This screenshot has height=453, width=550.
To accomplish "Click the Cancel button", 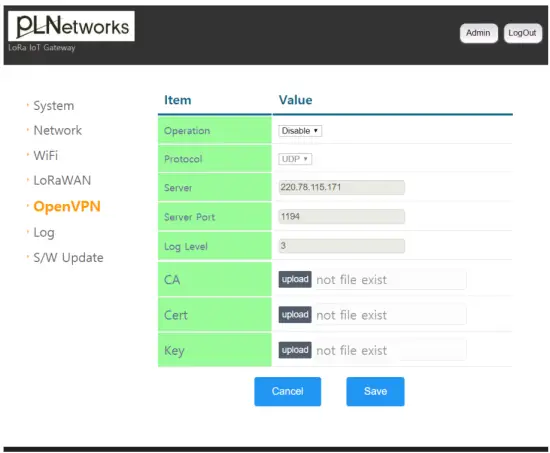I will 288,392.
